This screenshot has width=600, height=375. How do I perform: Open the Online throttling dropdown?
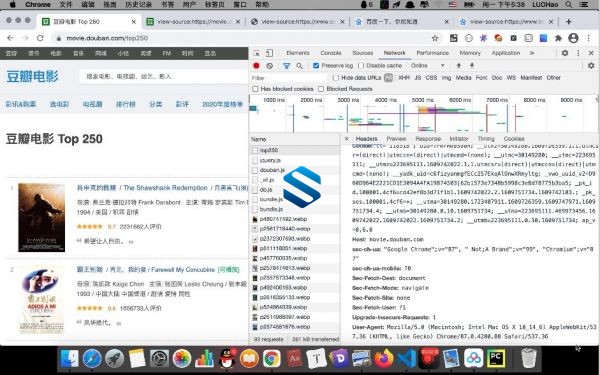(427, 66)
